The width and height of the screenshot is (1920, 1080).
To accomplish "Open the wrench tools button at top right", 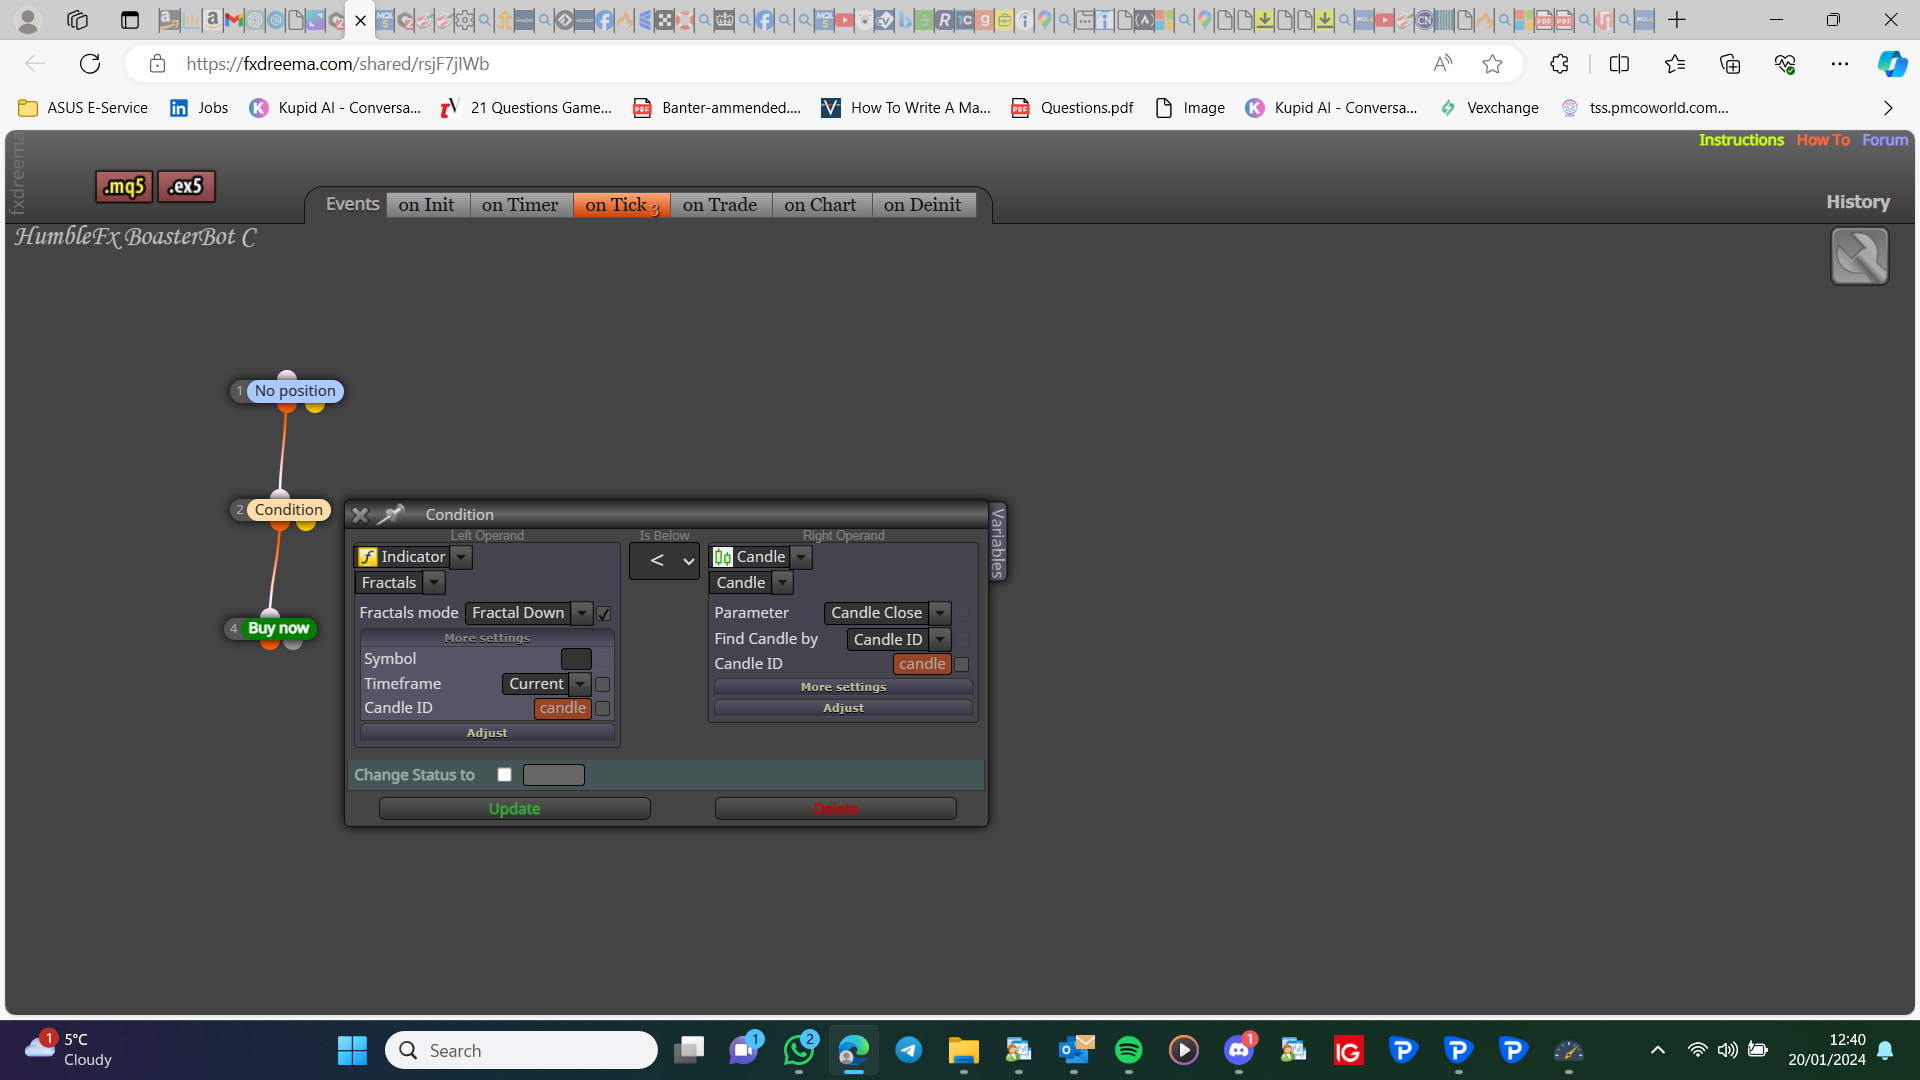I will (x=1859, y=256).
